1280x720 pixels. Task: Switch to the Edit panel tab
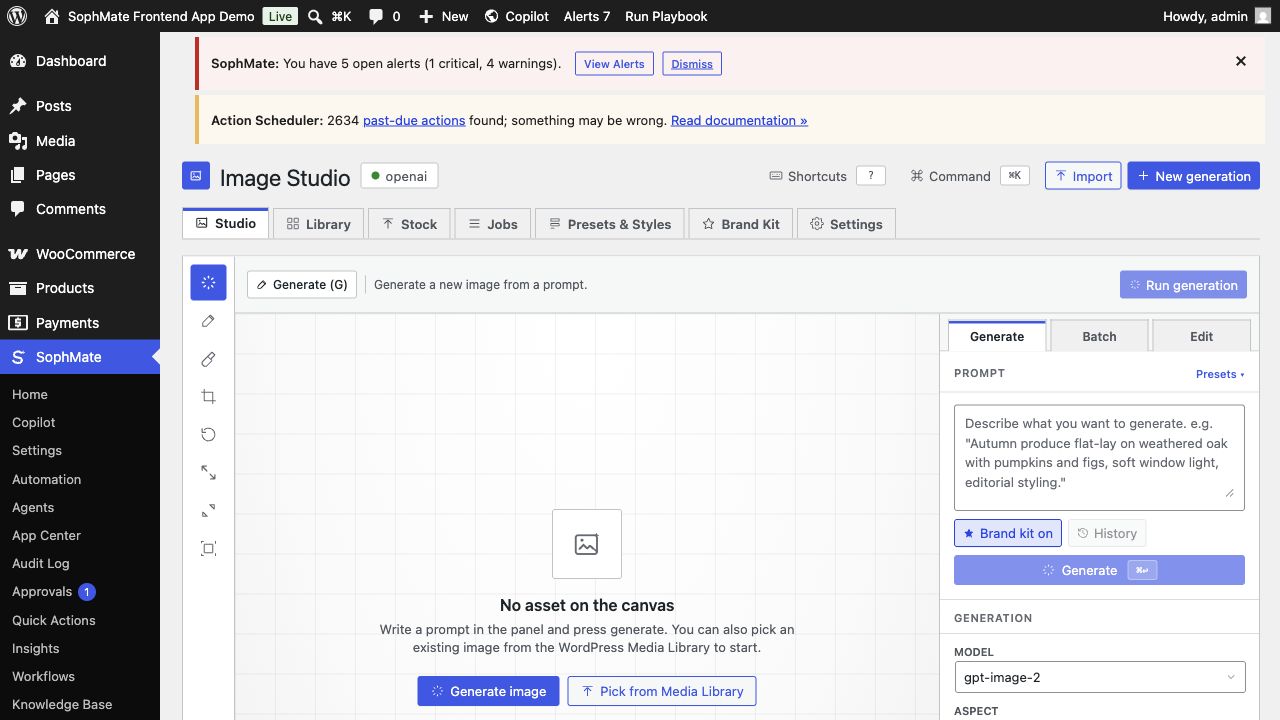[1201, 336]
